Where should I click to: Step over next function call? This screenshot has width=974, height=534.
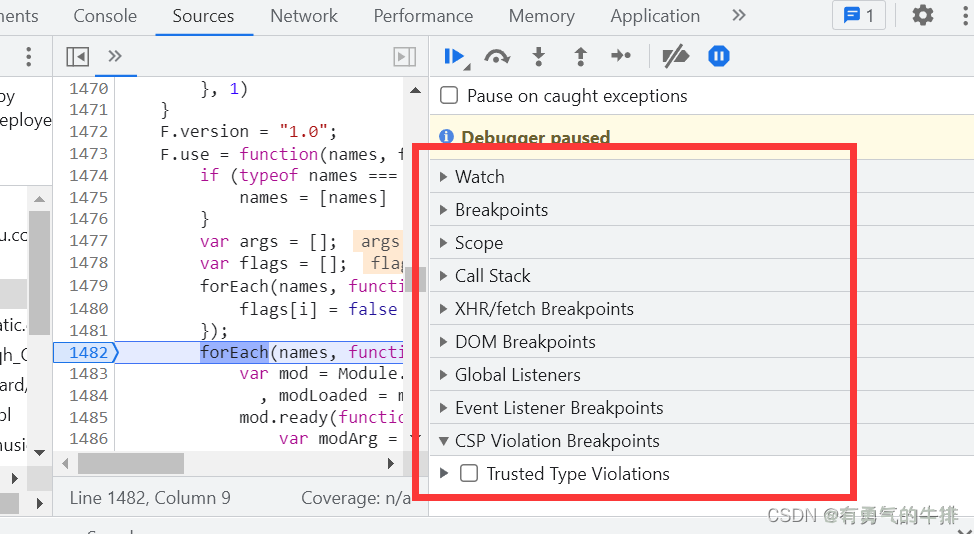pos(496,57)
